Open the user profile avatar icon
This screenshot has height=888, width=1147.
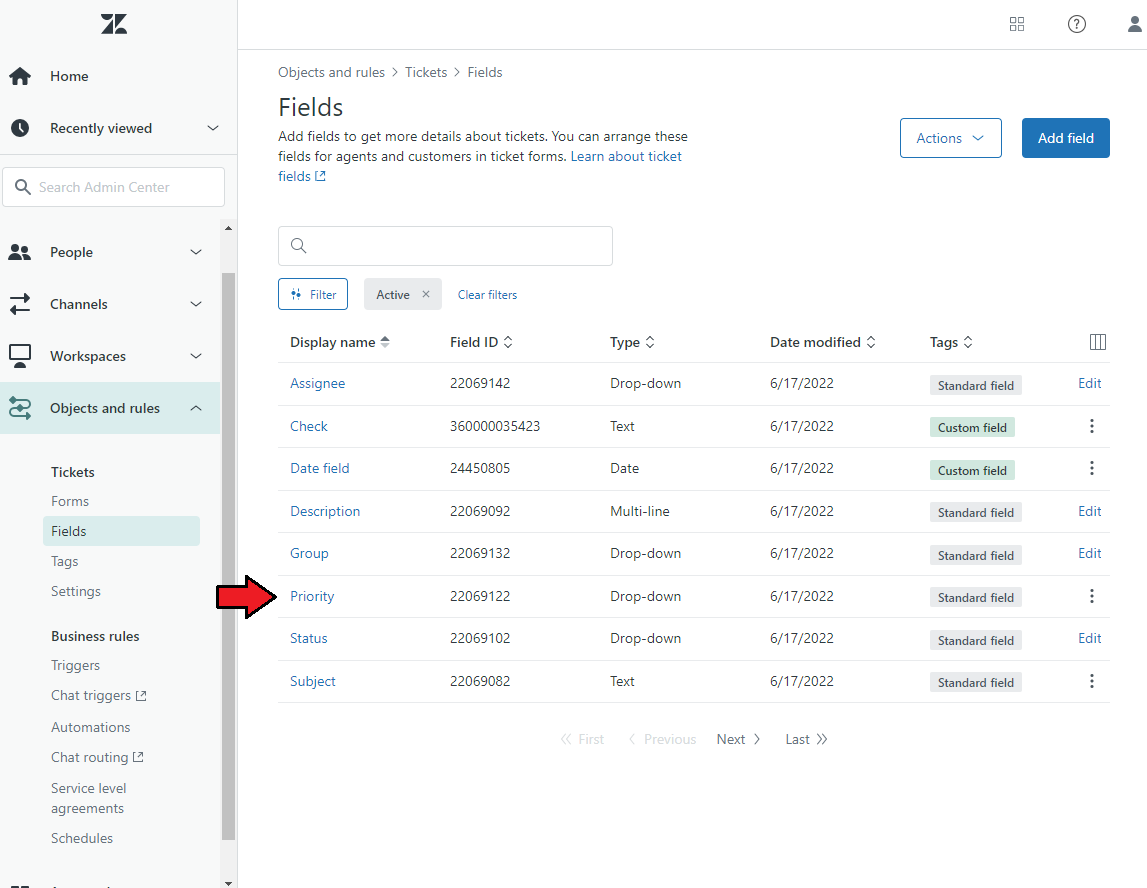coord(1135,24)
